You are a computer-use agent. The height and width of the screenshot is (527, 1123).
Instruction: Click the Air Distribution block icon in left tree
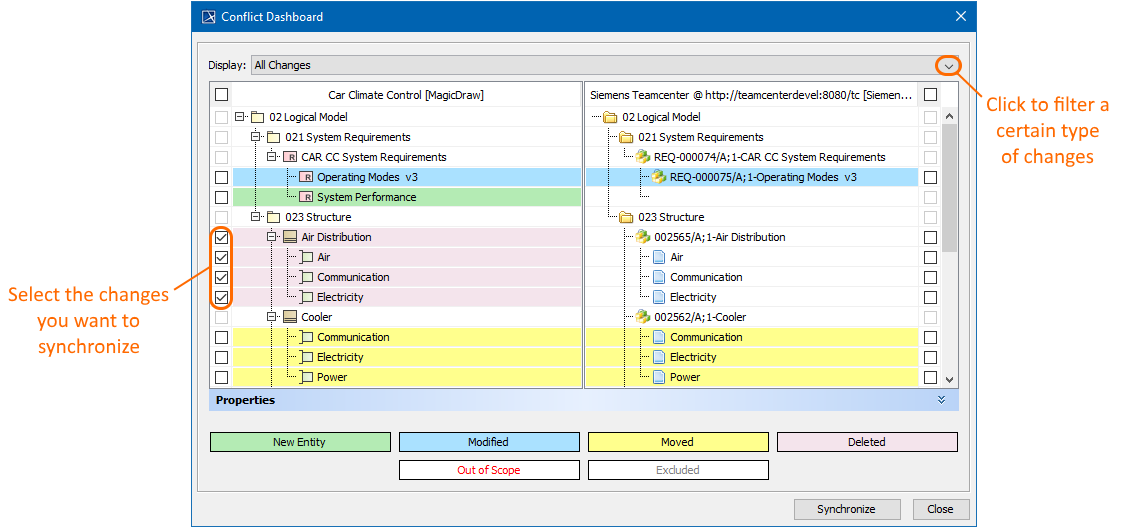(x=290, y=237)
